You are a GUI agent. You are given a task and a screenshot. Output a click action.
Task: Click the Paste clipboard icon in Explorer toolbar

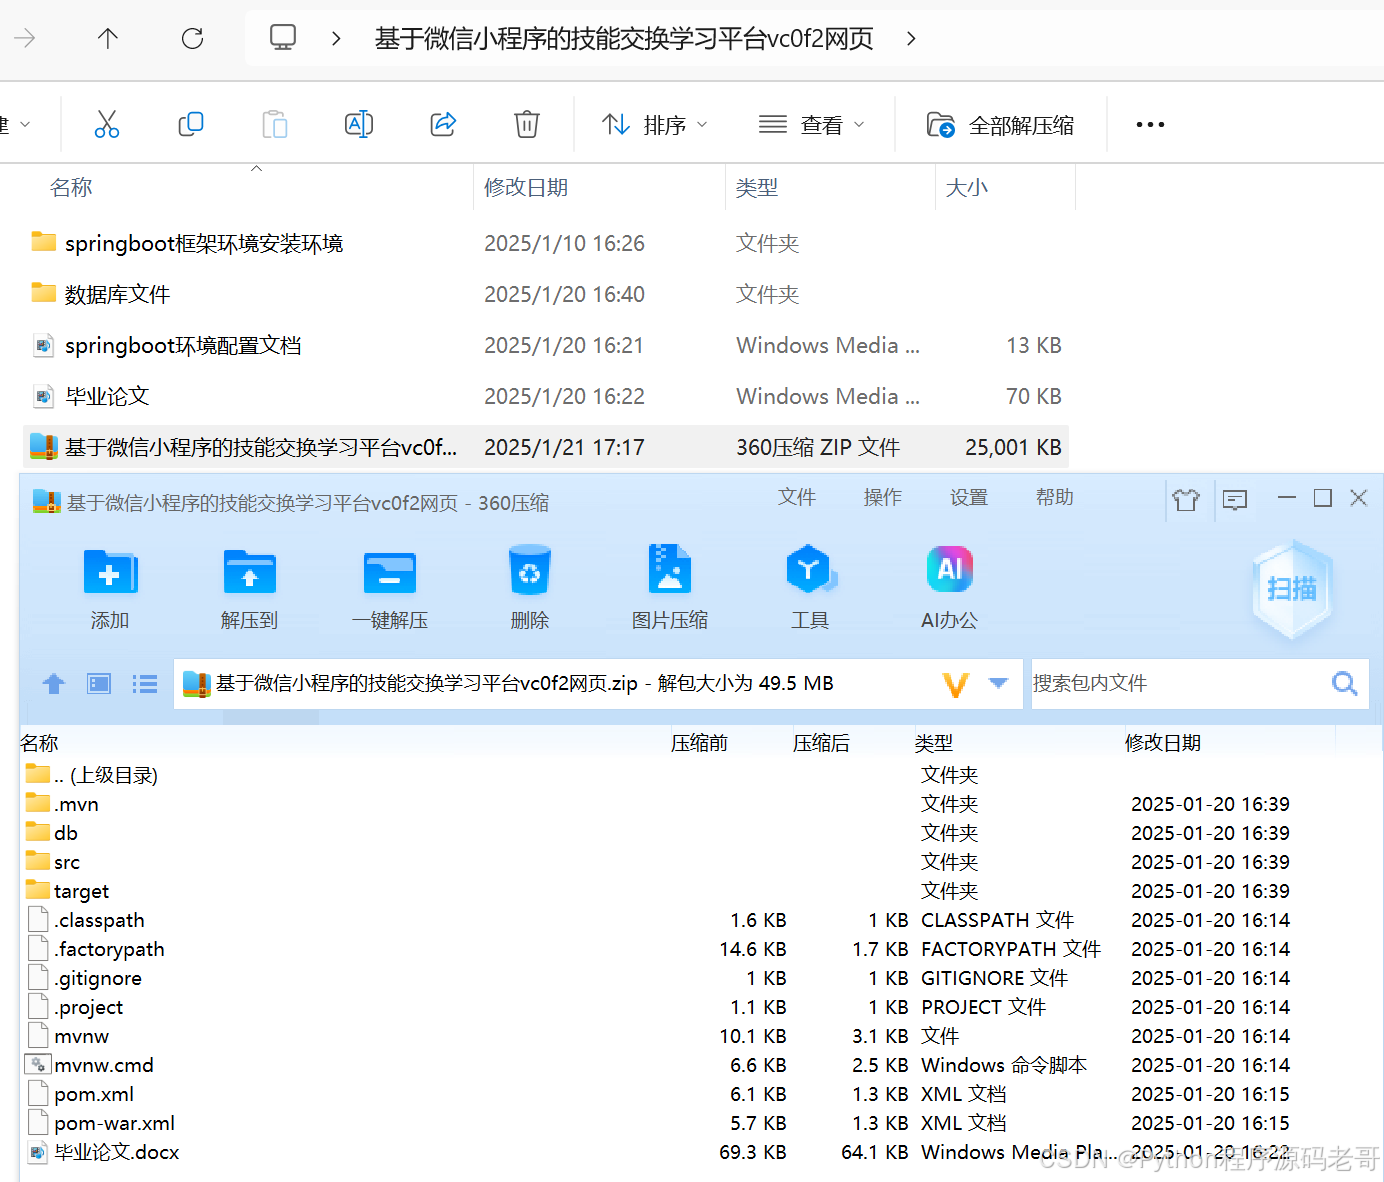(x=274, y=124)
